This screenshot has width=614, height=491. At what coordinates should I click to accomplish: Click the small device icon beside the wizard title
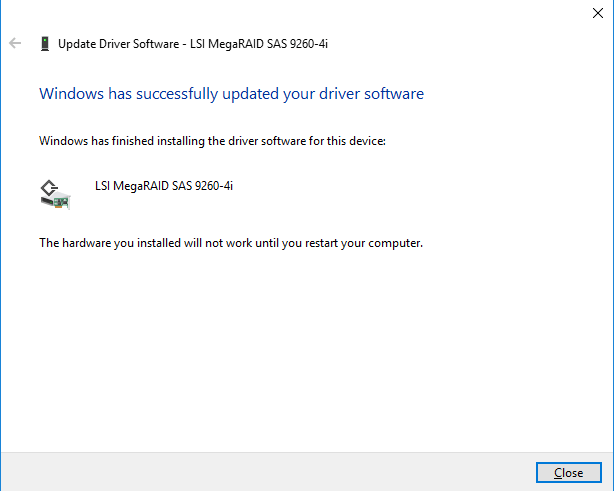[x=45, y=43]
